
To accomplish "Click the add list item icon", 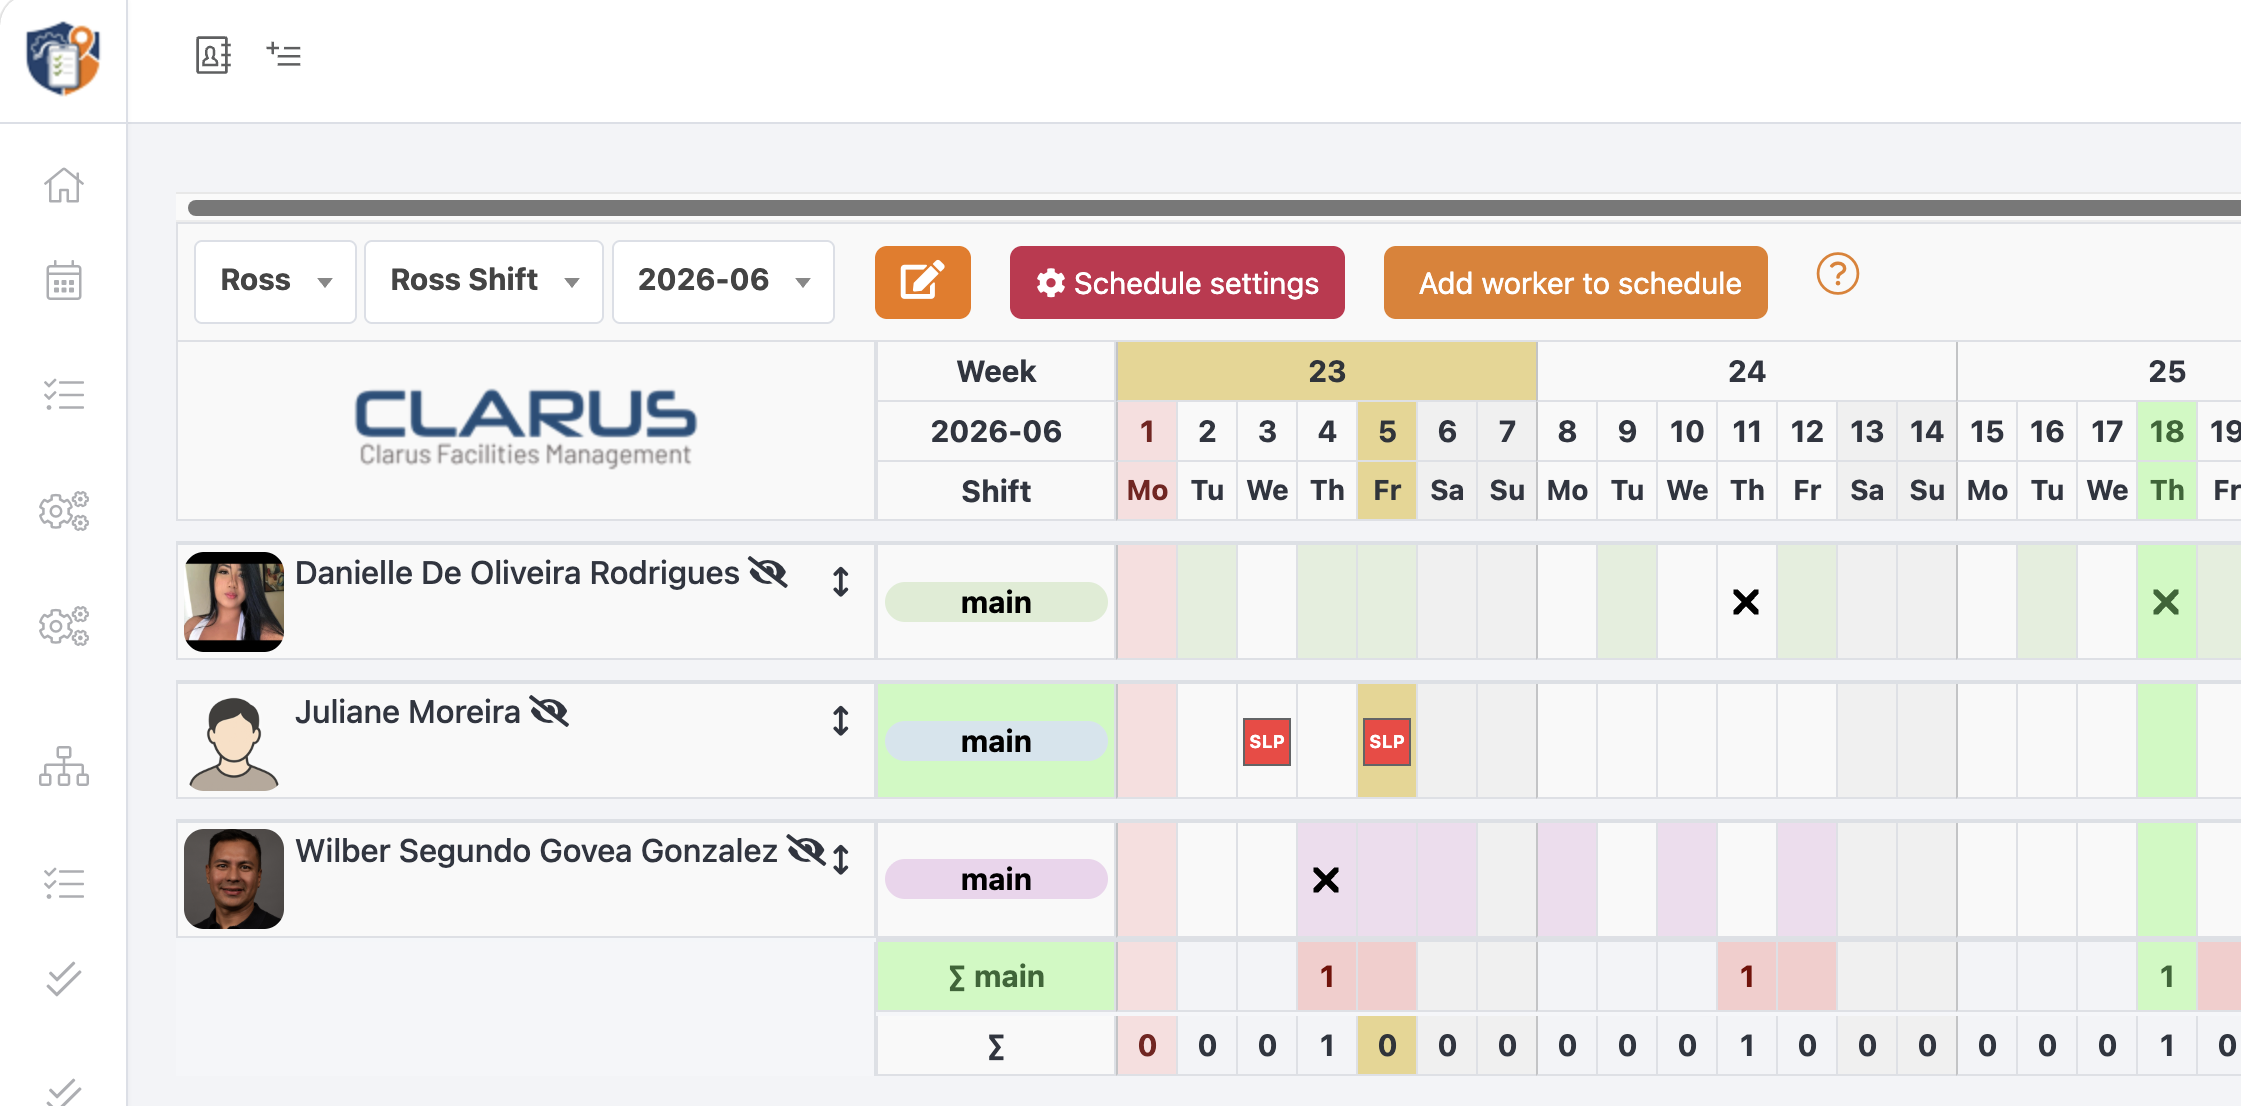I will point(284,54).
